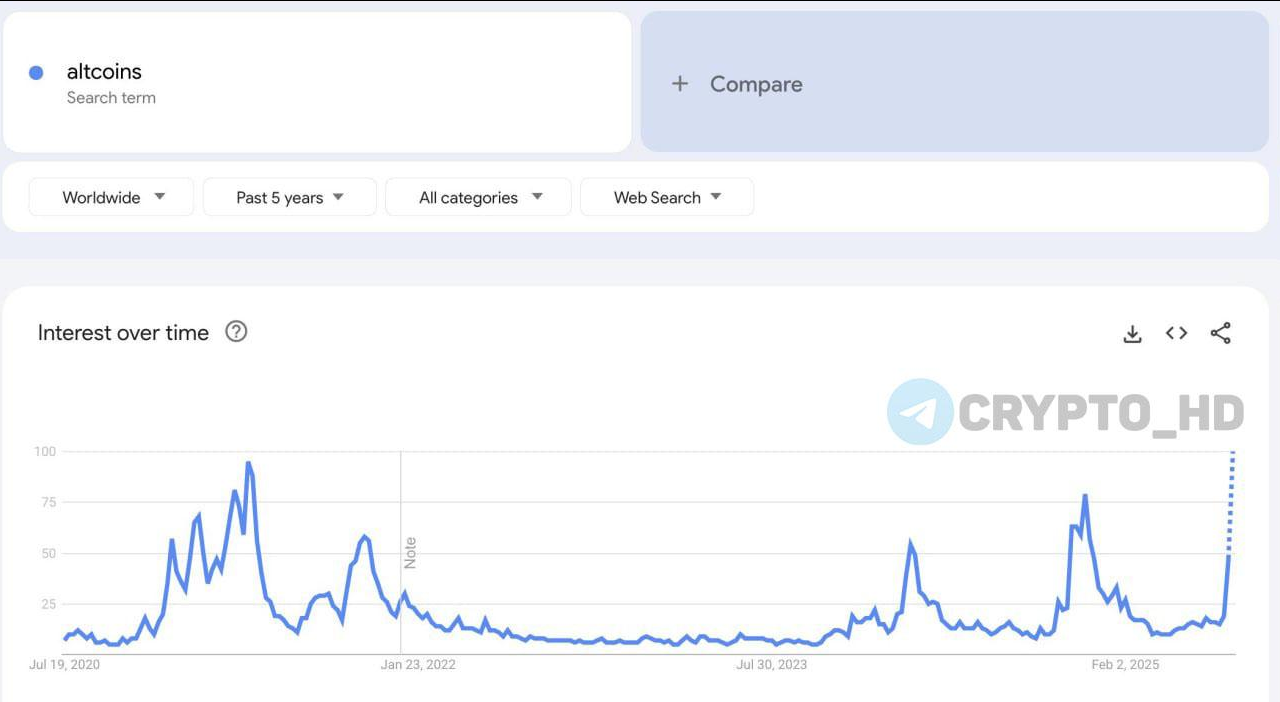The height and width of the screenshot is (702, 1280).
Task: Click the Feb 2, 2025 date label
Action: (x=1125, y=665)
